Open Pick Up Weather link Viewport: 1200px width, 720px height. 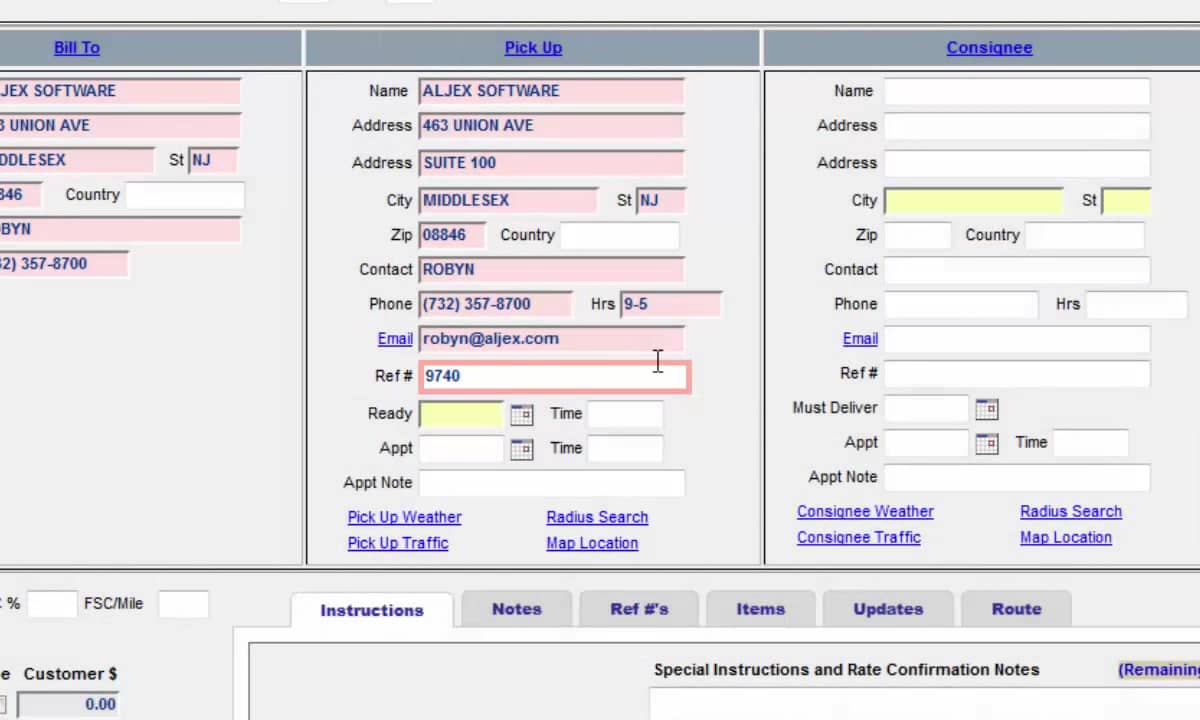(x=404, y=517)
